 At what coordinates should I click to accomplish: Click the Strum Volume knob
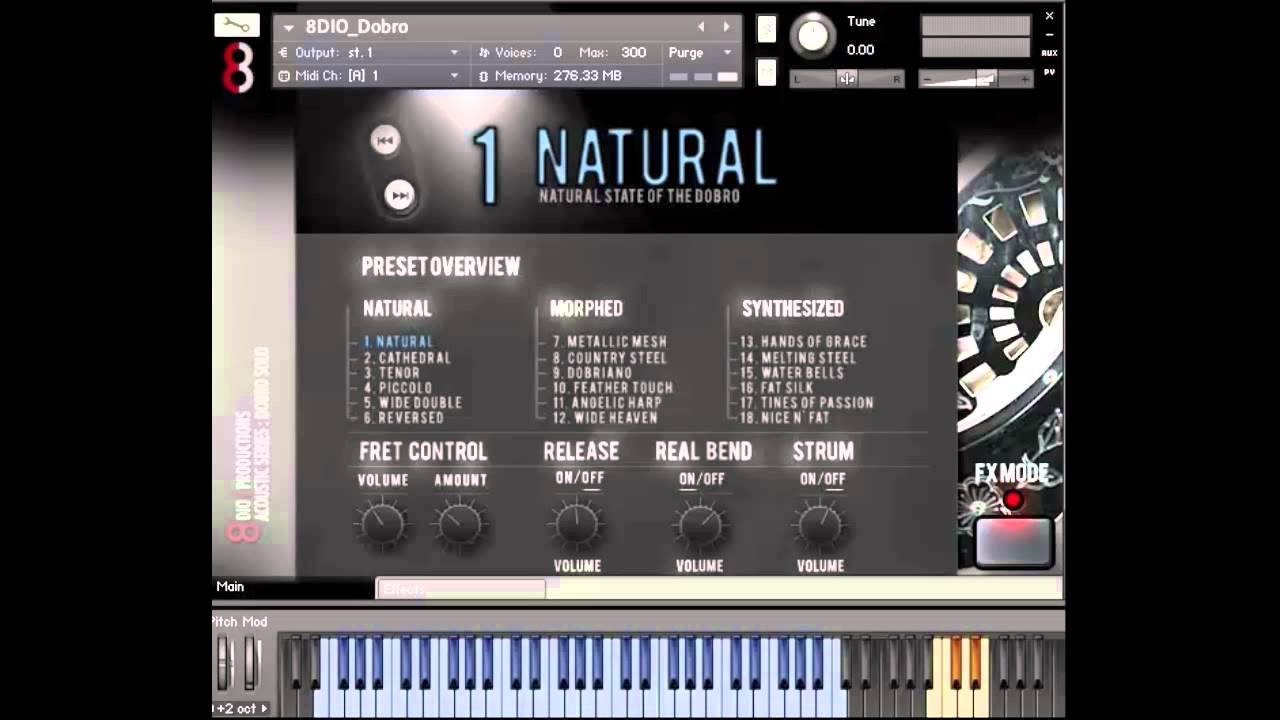pos(820,526)
